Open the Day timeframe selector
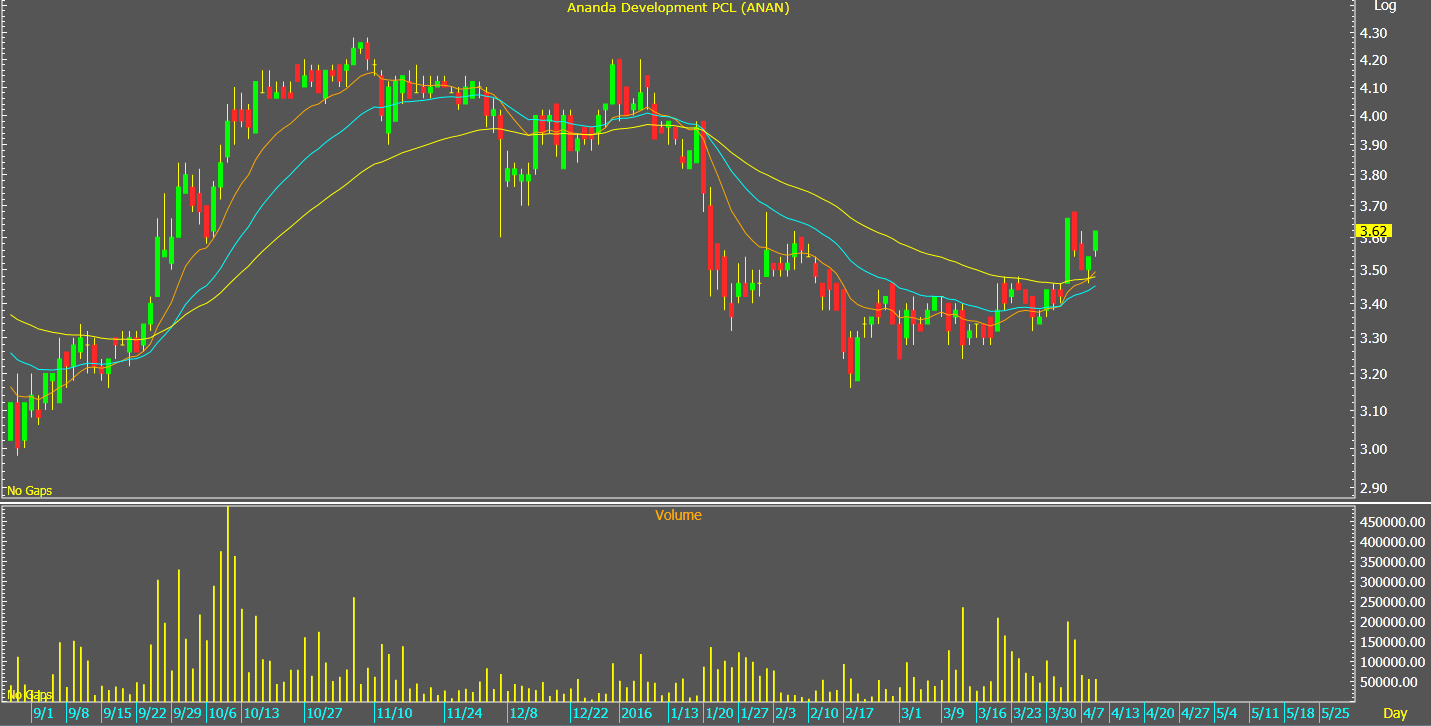The width and height of the screenshot is (1431, 726). (1395, 713)
